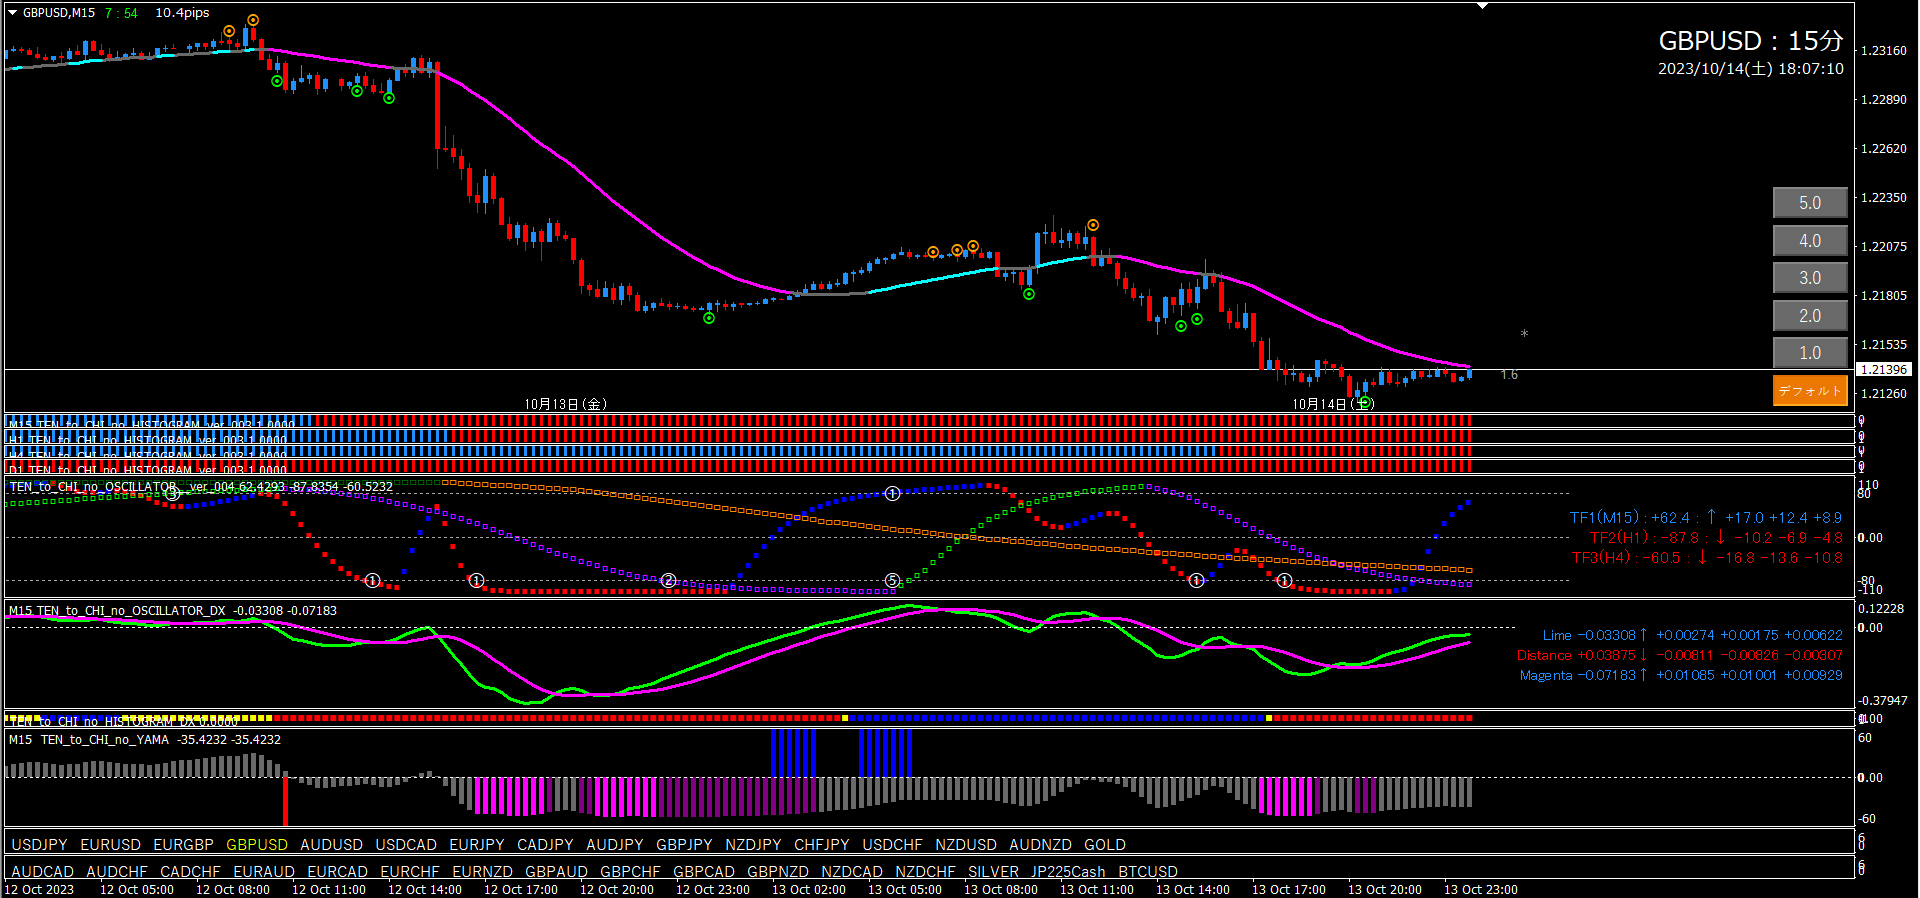Switch chart to EURCAD symbol
Viewport: 1920px width, 898px height.
click(338, 872)
